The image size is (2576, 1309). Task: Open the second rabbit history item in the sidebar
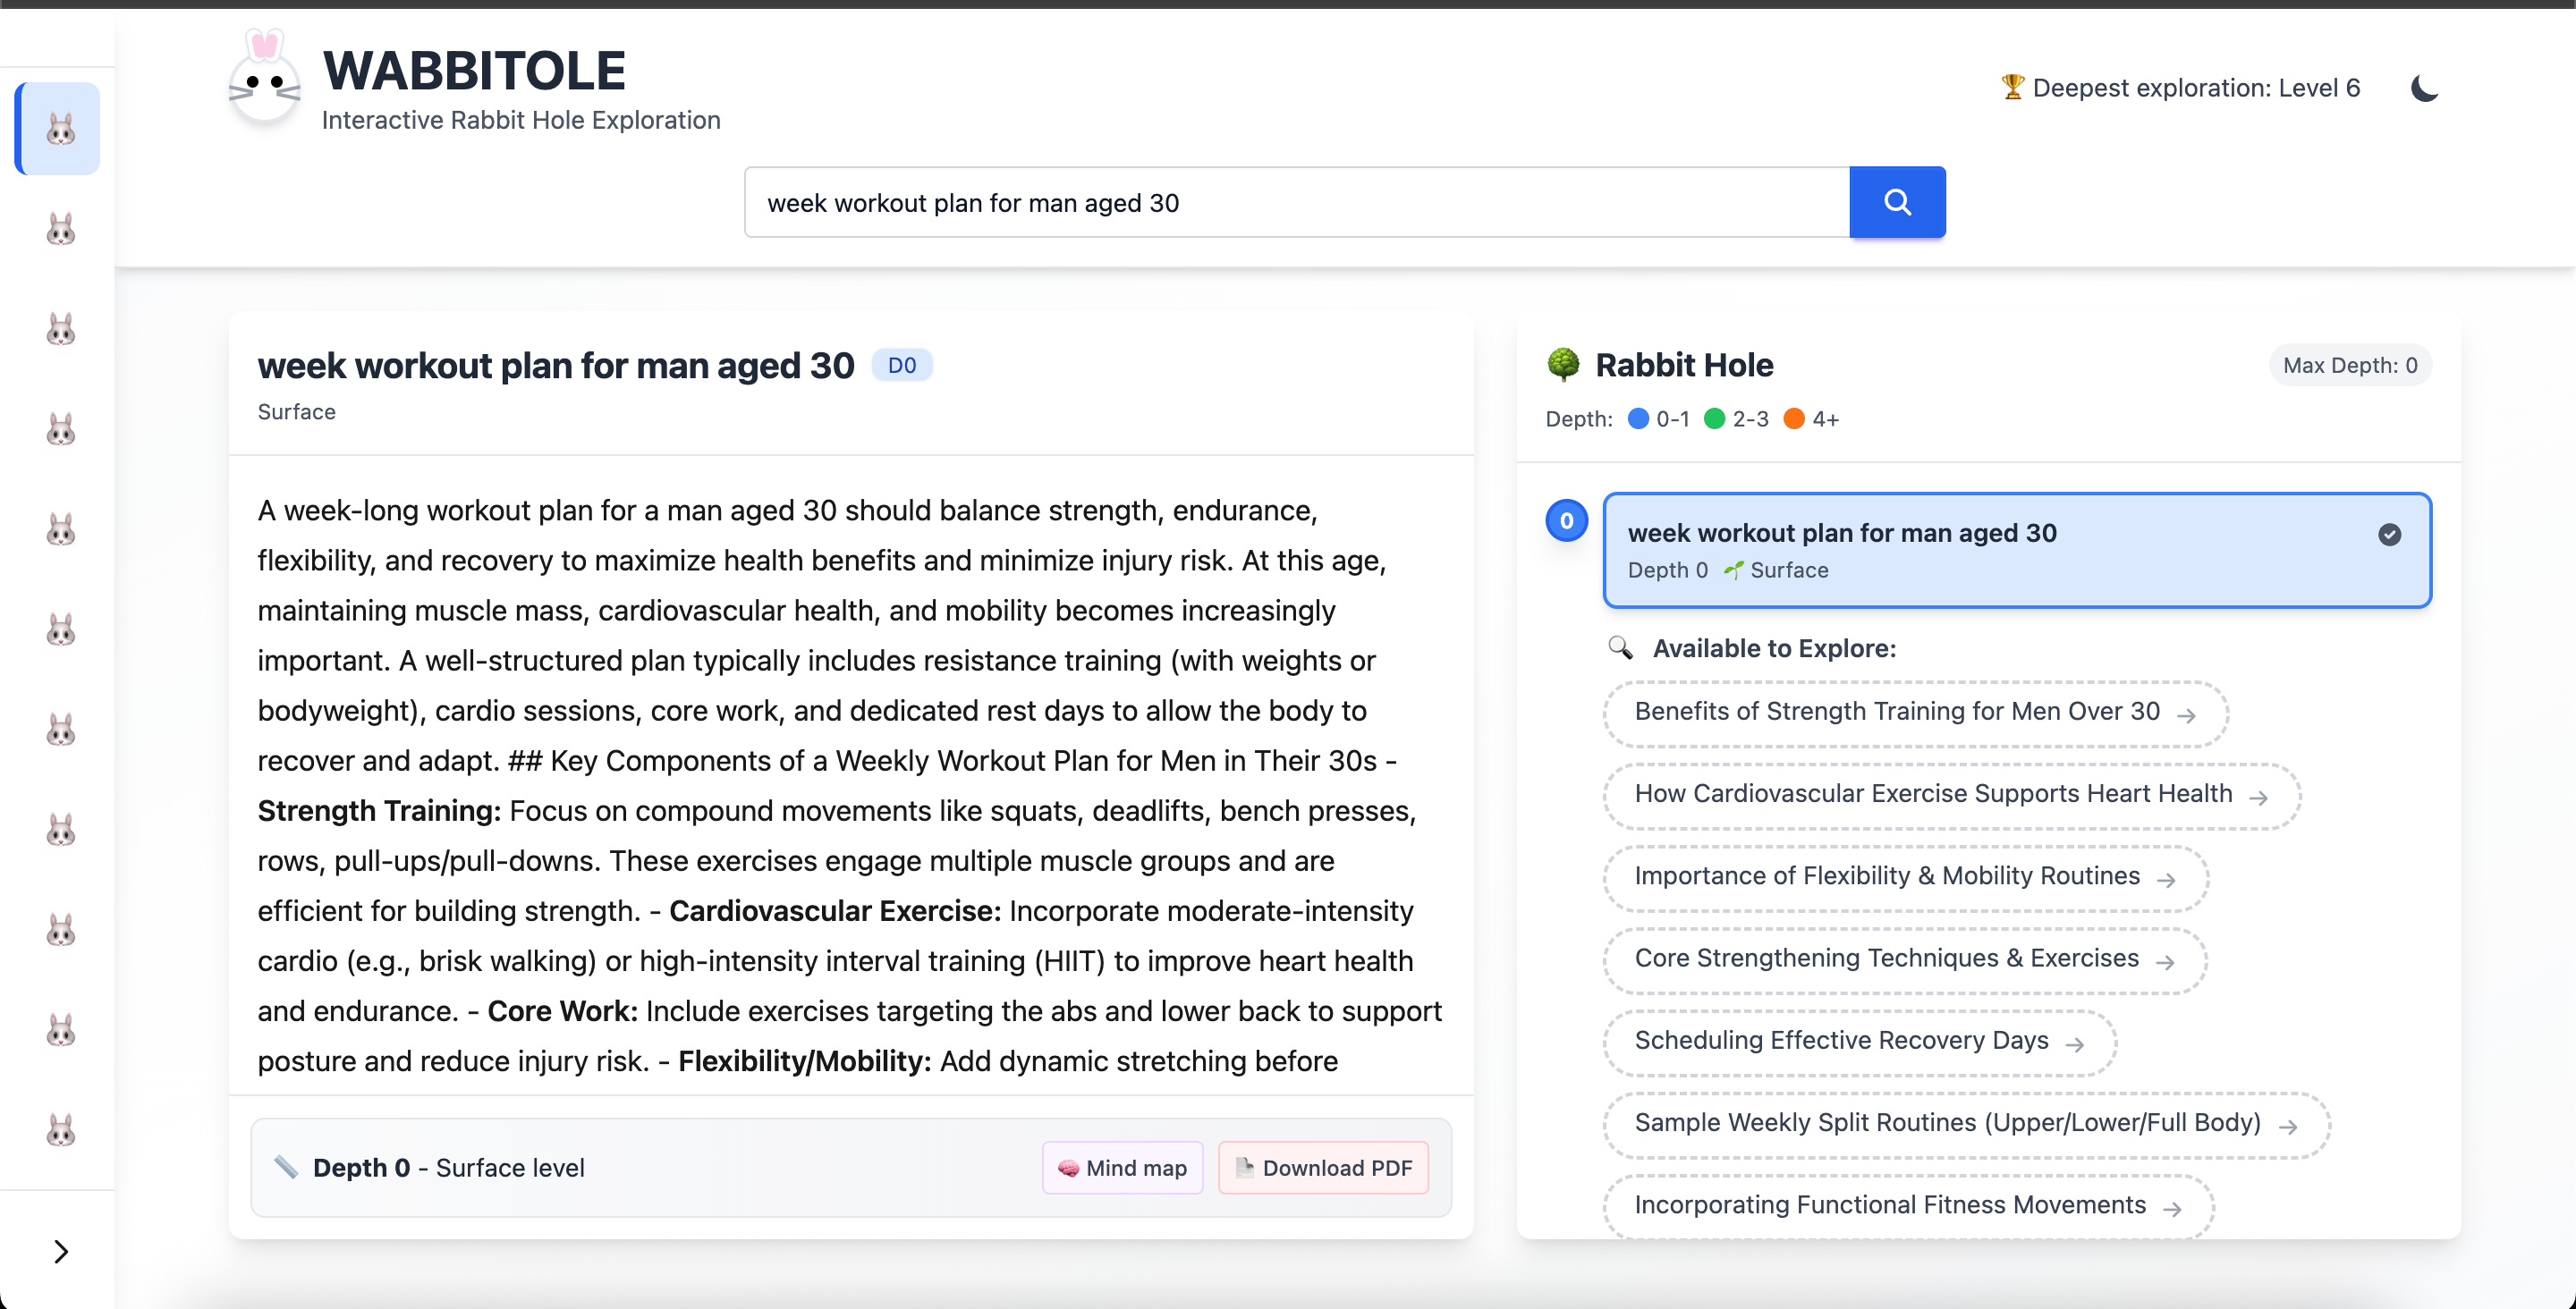[x=60, y=229]
